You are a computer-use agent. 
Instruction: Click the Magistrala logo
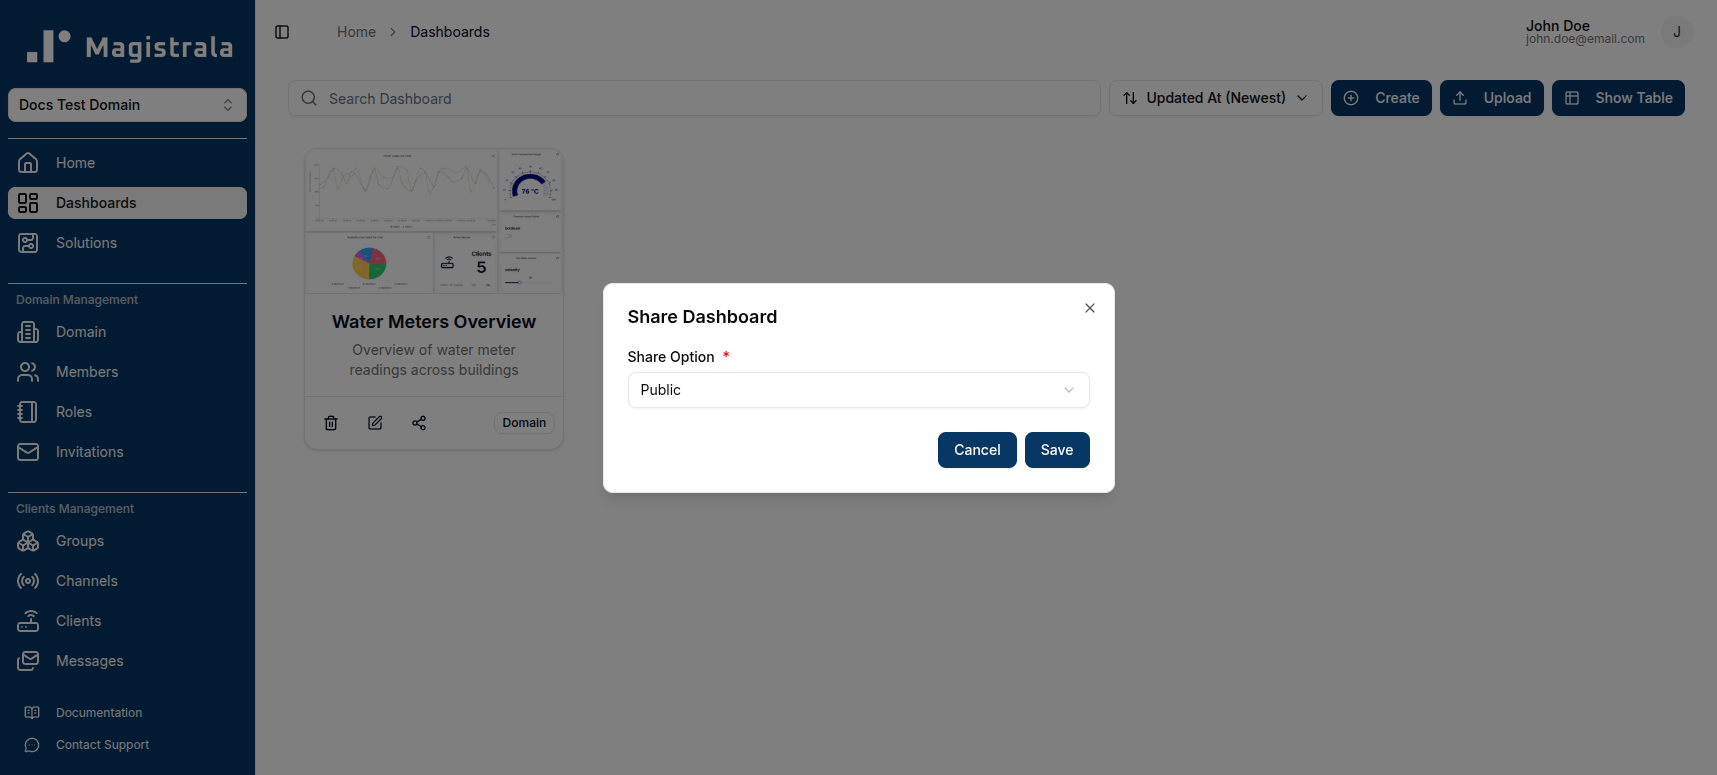[130, 47]
